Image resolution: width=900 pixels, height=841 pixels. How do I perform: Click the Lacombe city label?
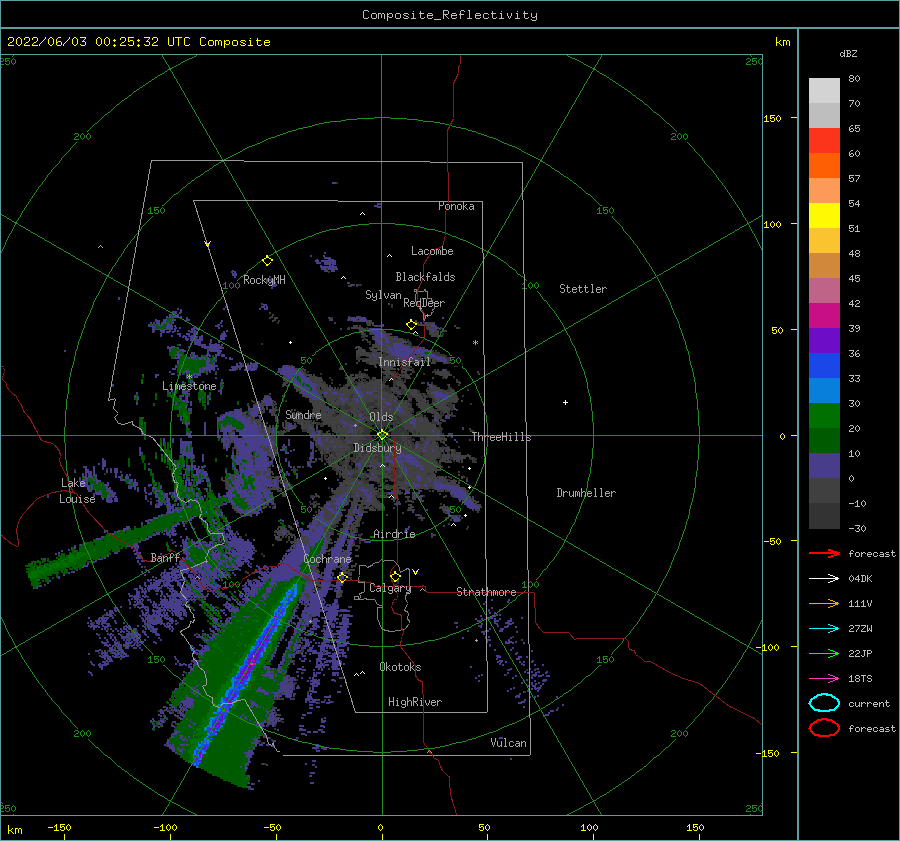pyautogui.click(x=432, y=251)
